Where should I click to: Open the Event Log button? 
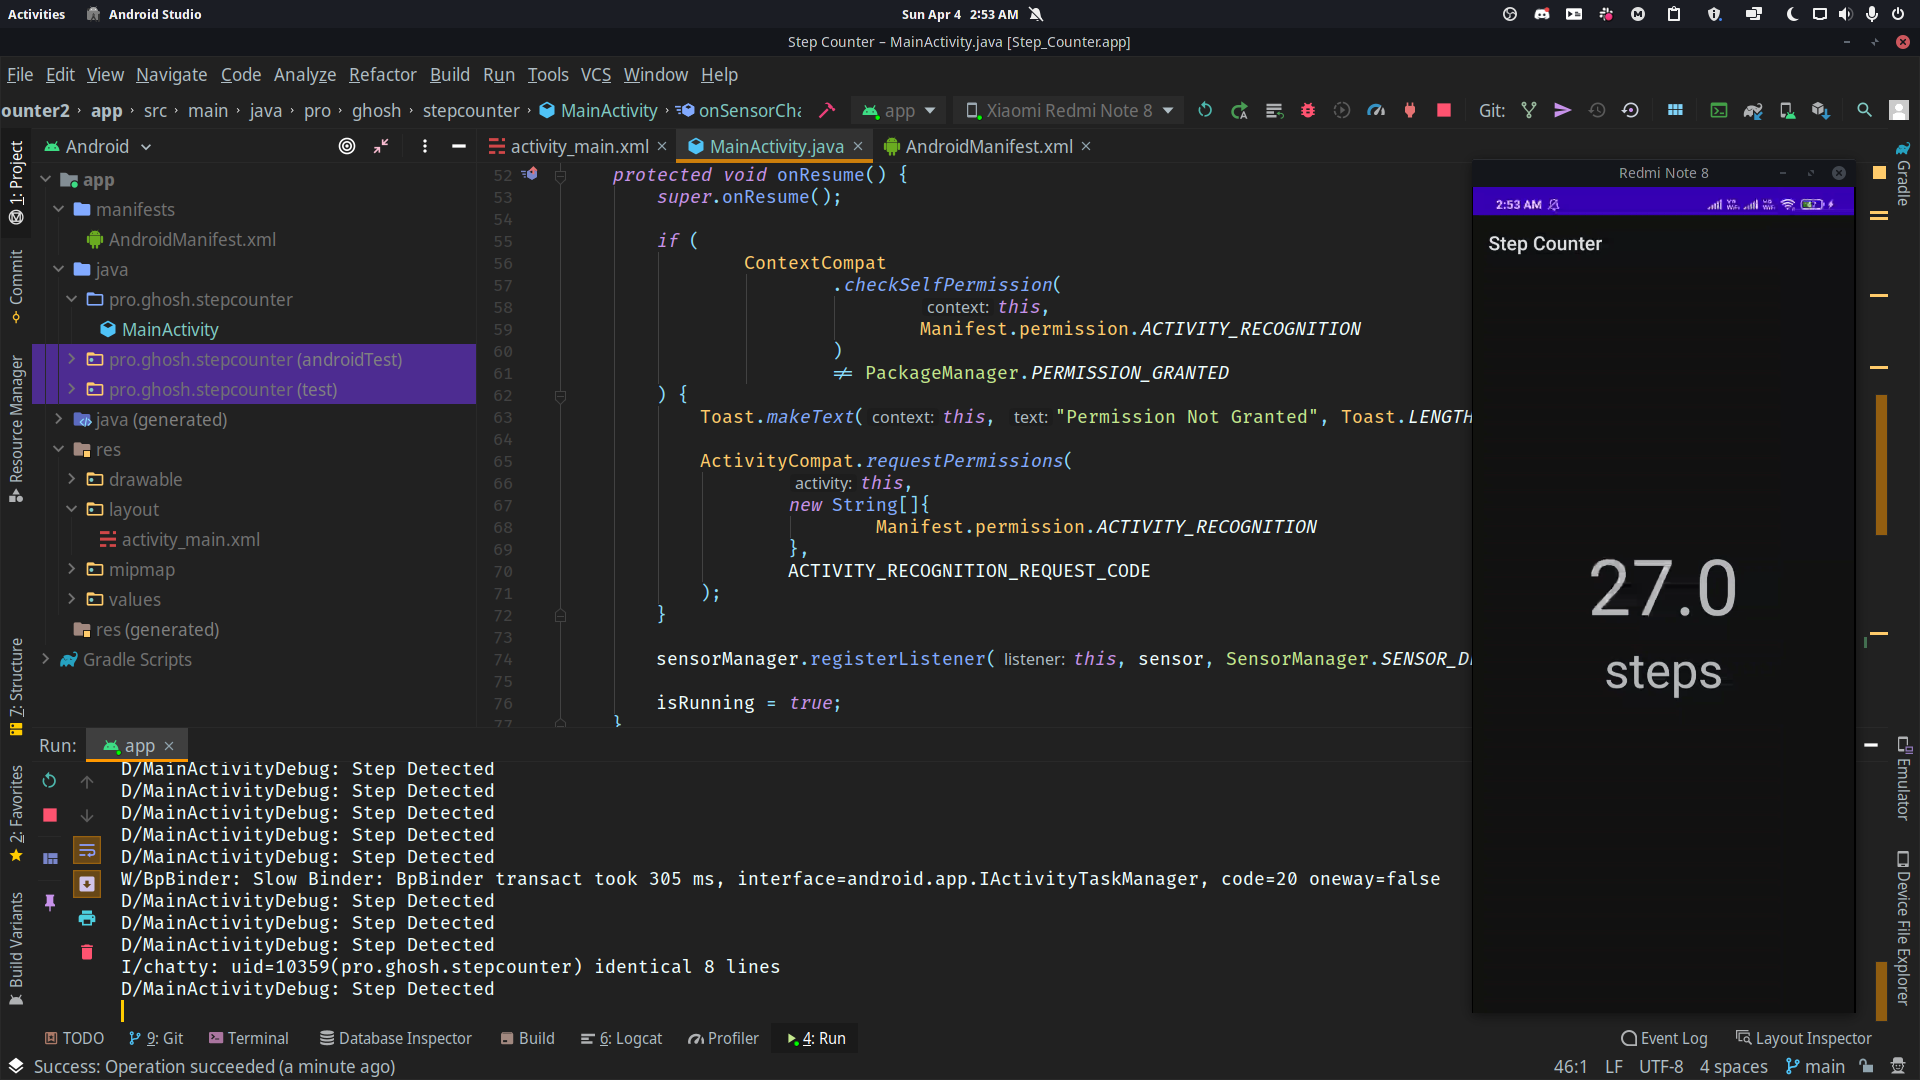click(x=1664, y=1038)
